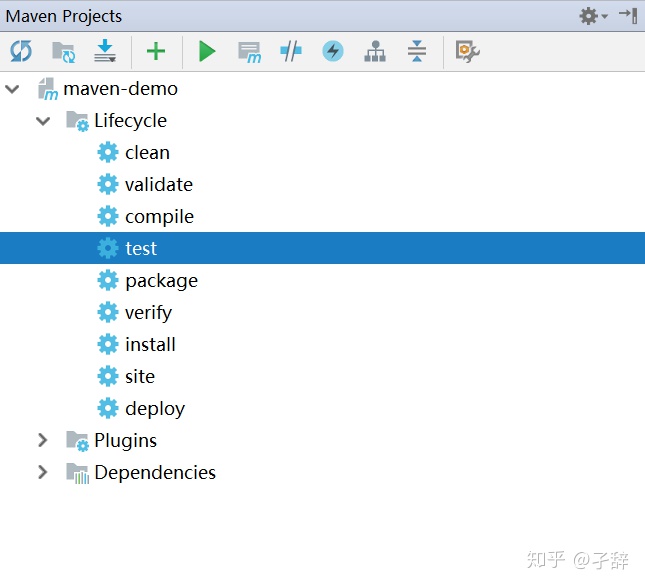Select the highlighted test phase
Viewport: 645px width, 588px height.
[x=322, y=248]
